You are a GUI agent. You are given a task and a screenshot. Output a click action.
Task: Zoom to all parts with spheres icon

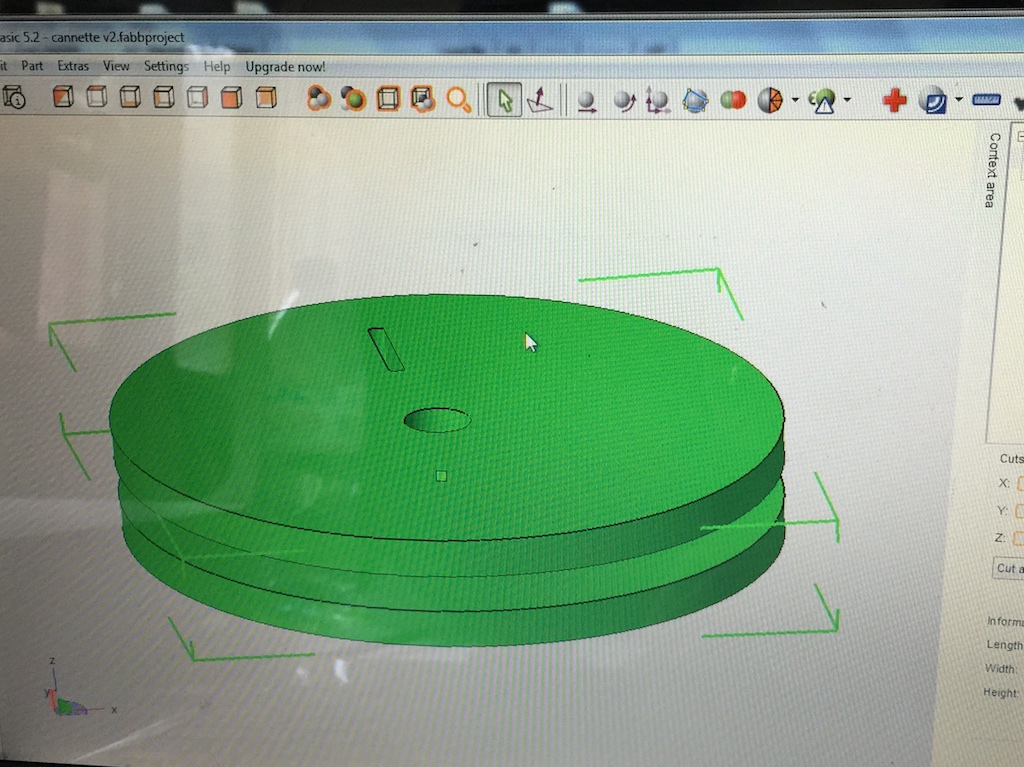(319, 99)
